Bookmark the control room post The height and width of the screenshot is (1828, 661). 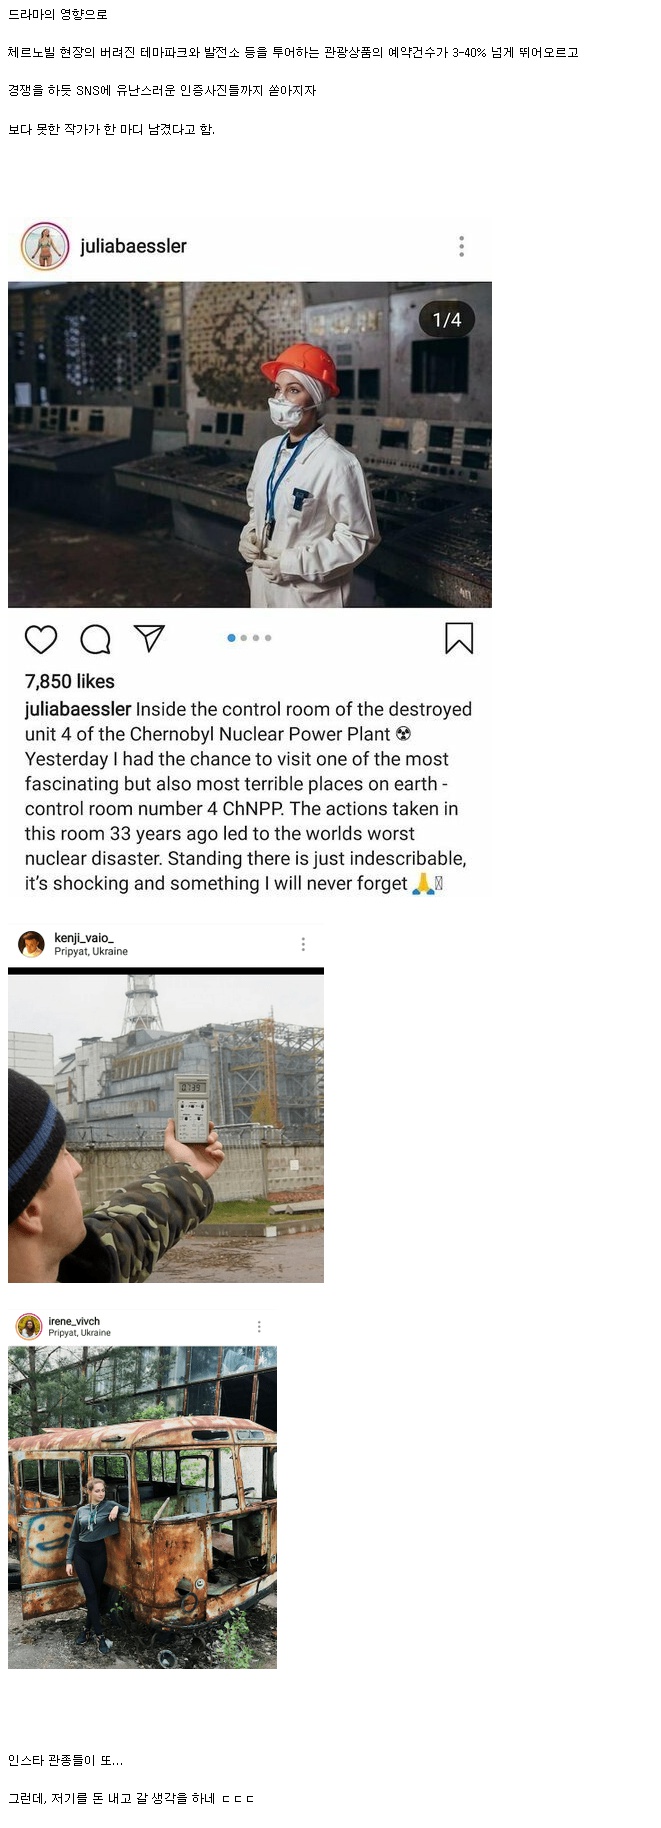click(459, 638)
